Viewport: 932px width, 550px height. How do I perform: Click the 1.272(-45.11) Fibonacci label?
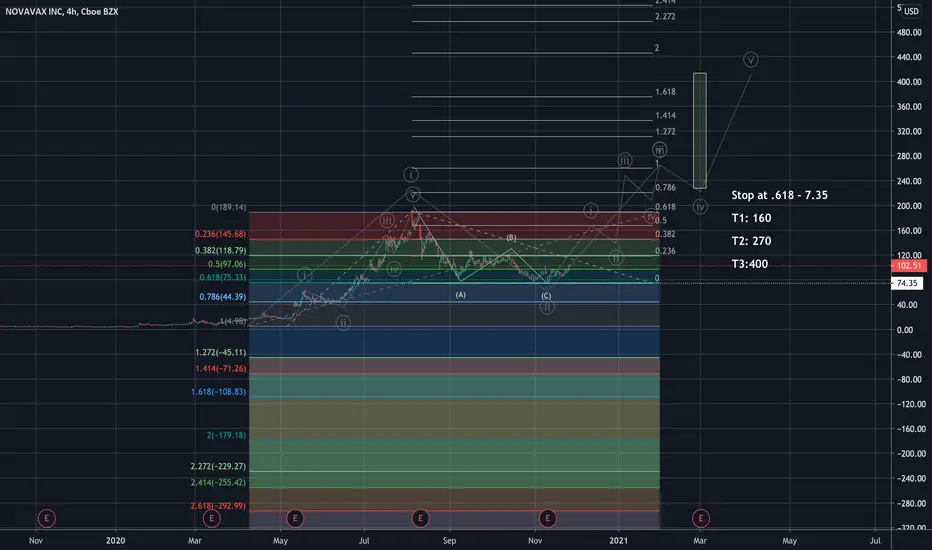pyautogui.click(x=221, y=352)
